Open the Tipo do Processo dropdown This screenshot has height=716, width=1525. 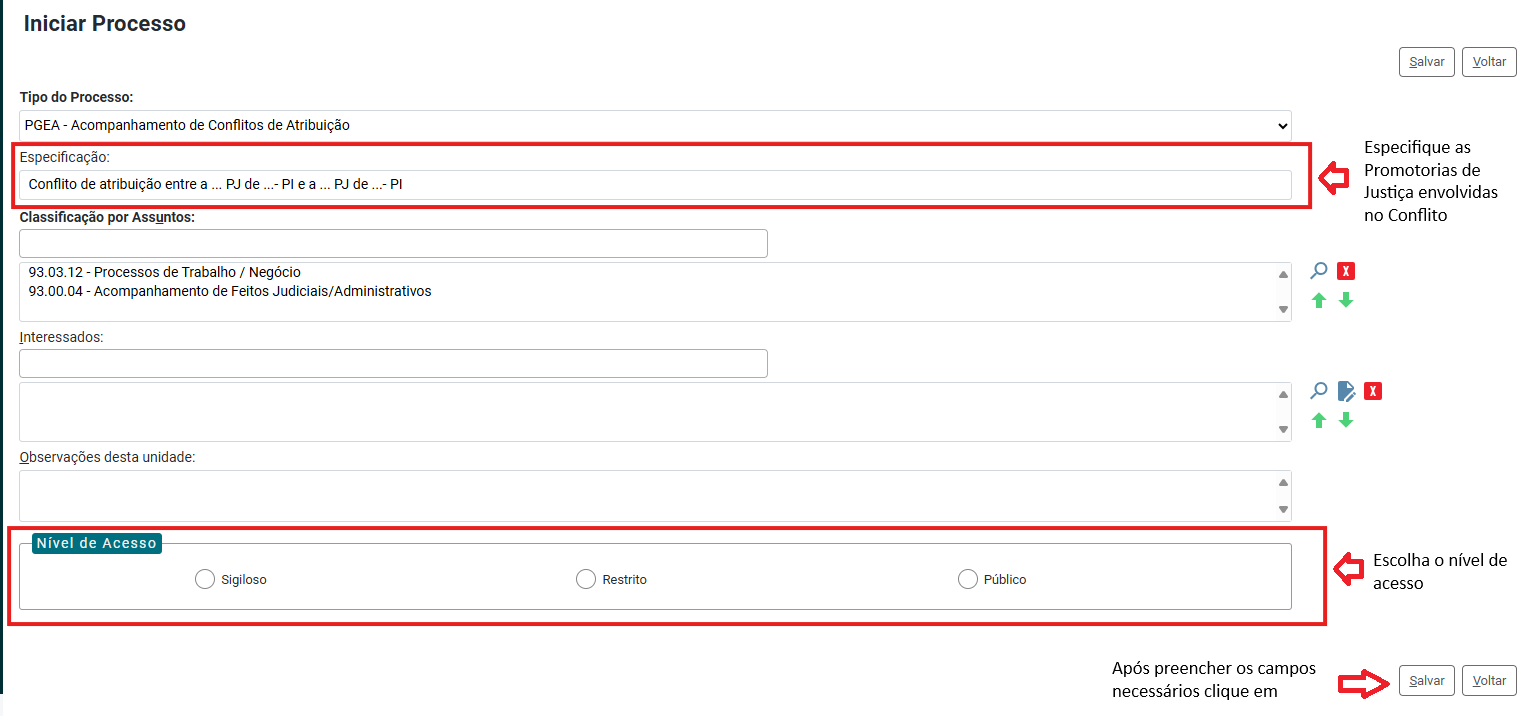coord(655,125)
